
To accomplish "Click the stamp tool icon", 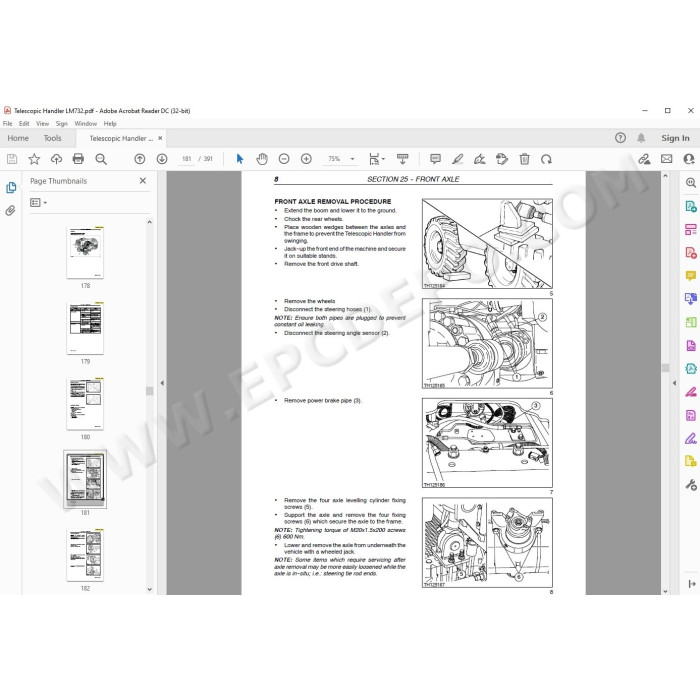I will (x=502, y=159).
